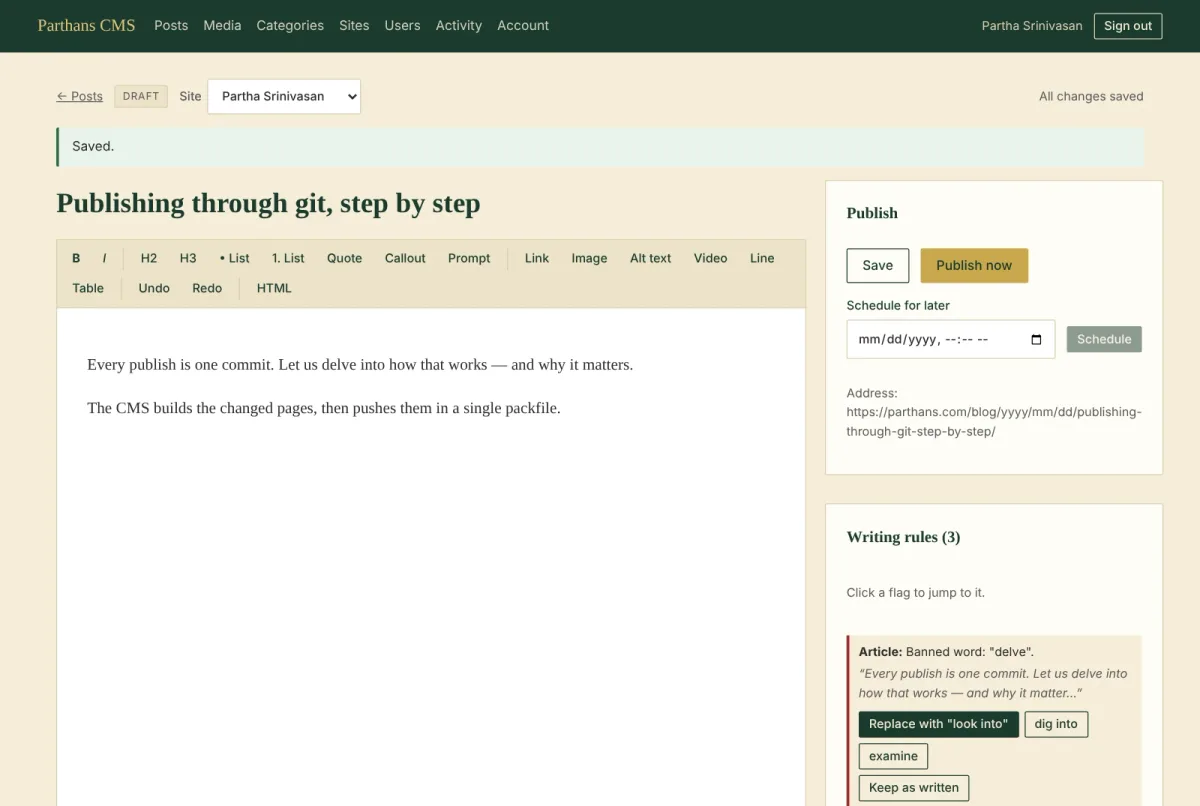
Task: Sign out of the CMS
Action: coord(1128,26)
